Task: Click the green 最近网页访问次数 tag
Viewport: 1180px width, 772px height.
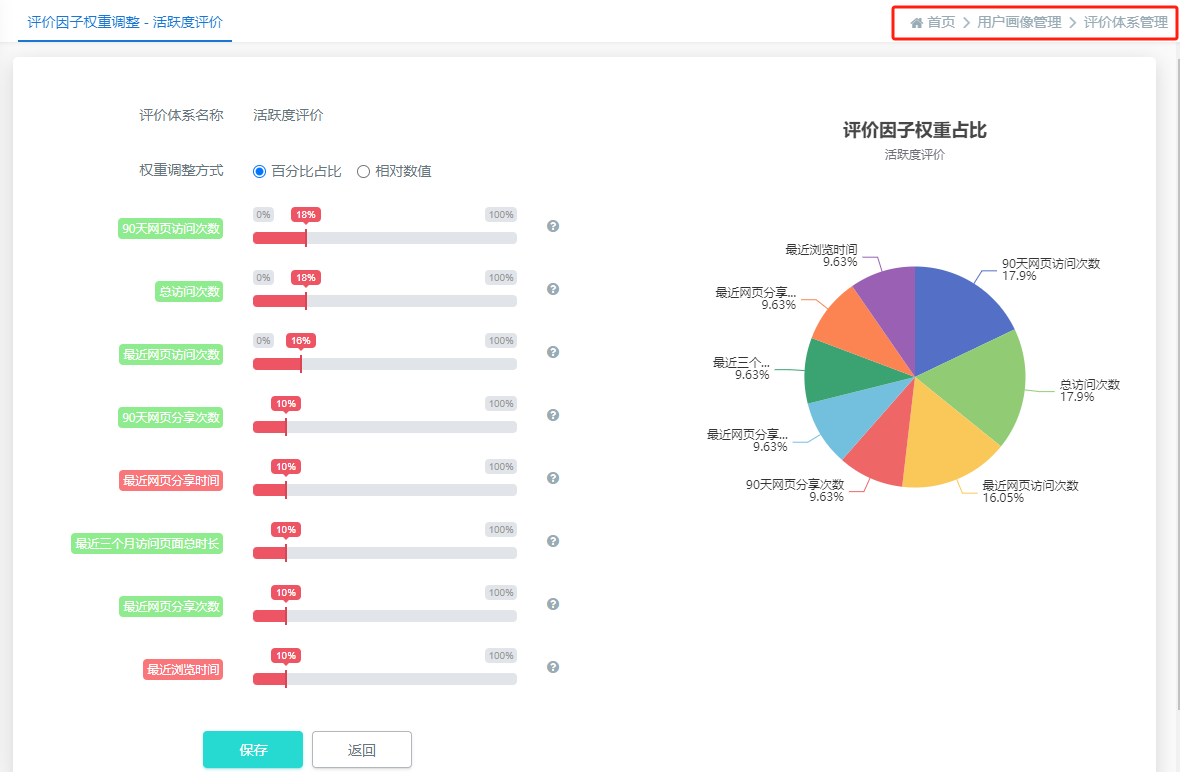Action: tap(171, 354)
